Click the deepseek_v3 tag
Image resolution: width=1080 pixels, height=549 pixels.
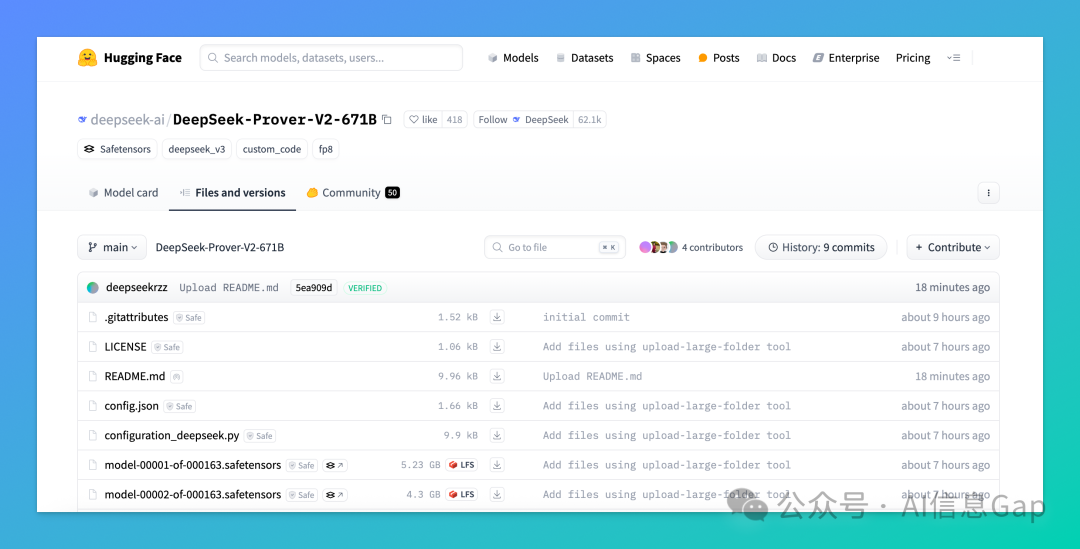point(197,149)
